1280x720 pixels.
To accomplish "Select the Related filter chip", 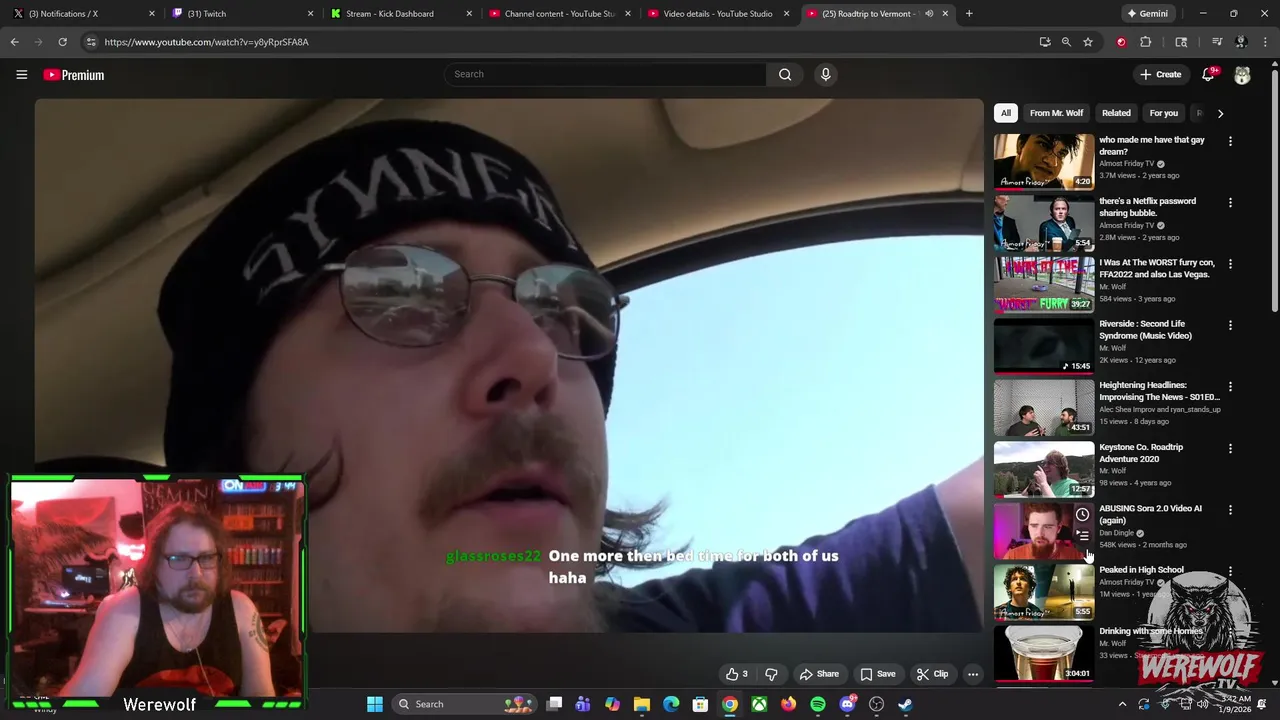I will click(1116, 113).
